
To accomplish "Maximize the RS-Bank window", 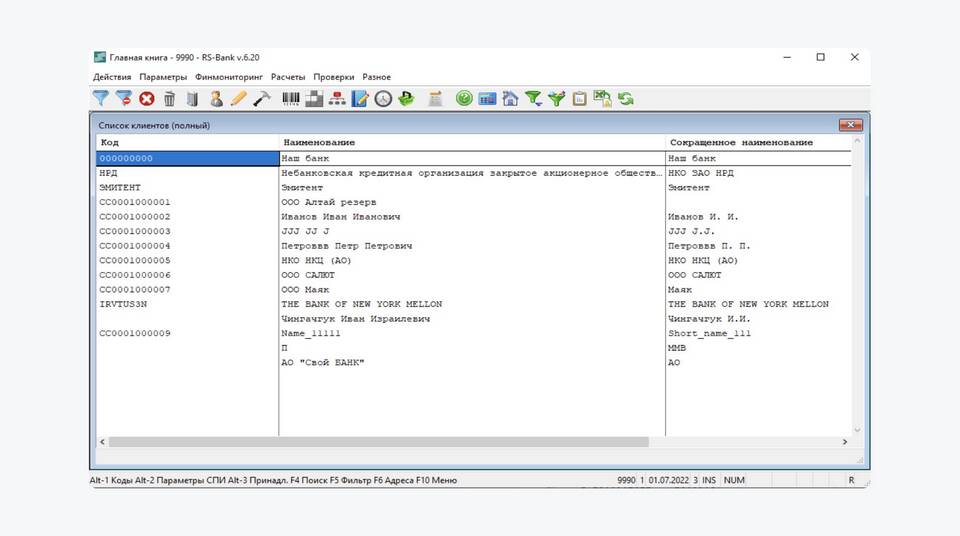I will coord(820,57).
